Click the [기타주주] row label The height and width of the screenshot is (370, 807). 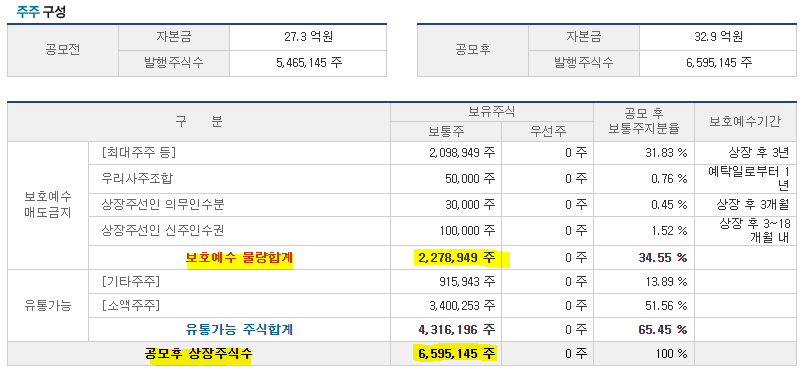click(x=131, y=281)
